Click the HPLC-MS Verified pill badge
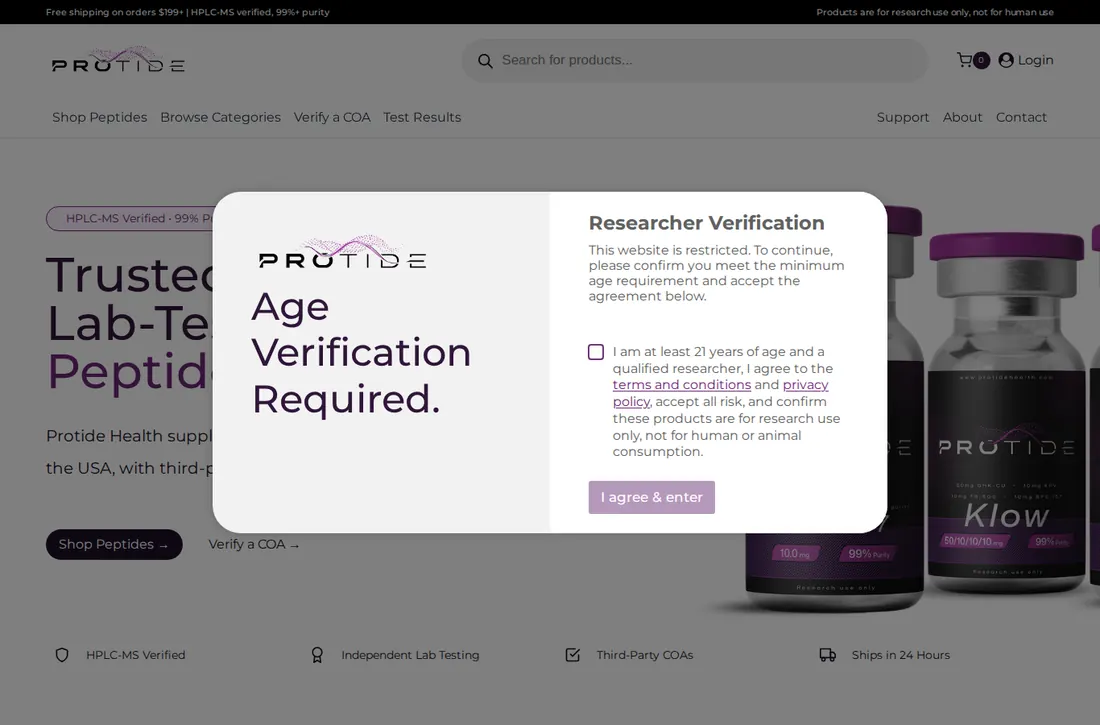This screenshot has height=725, width=1100. [x=130, y=218]
